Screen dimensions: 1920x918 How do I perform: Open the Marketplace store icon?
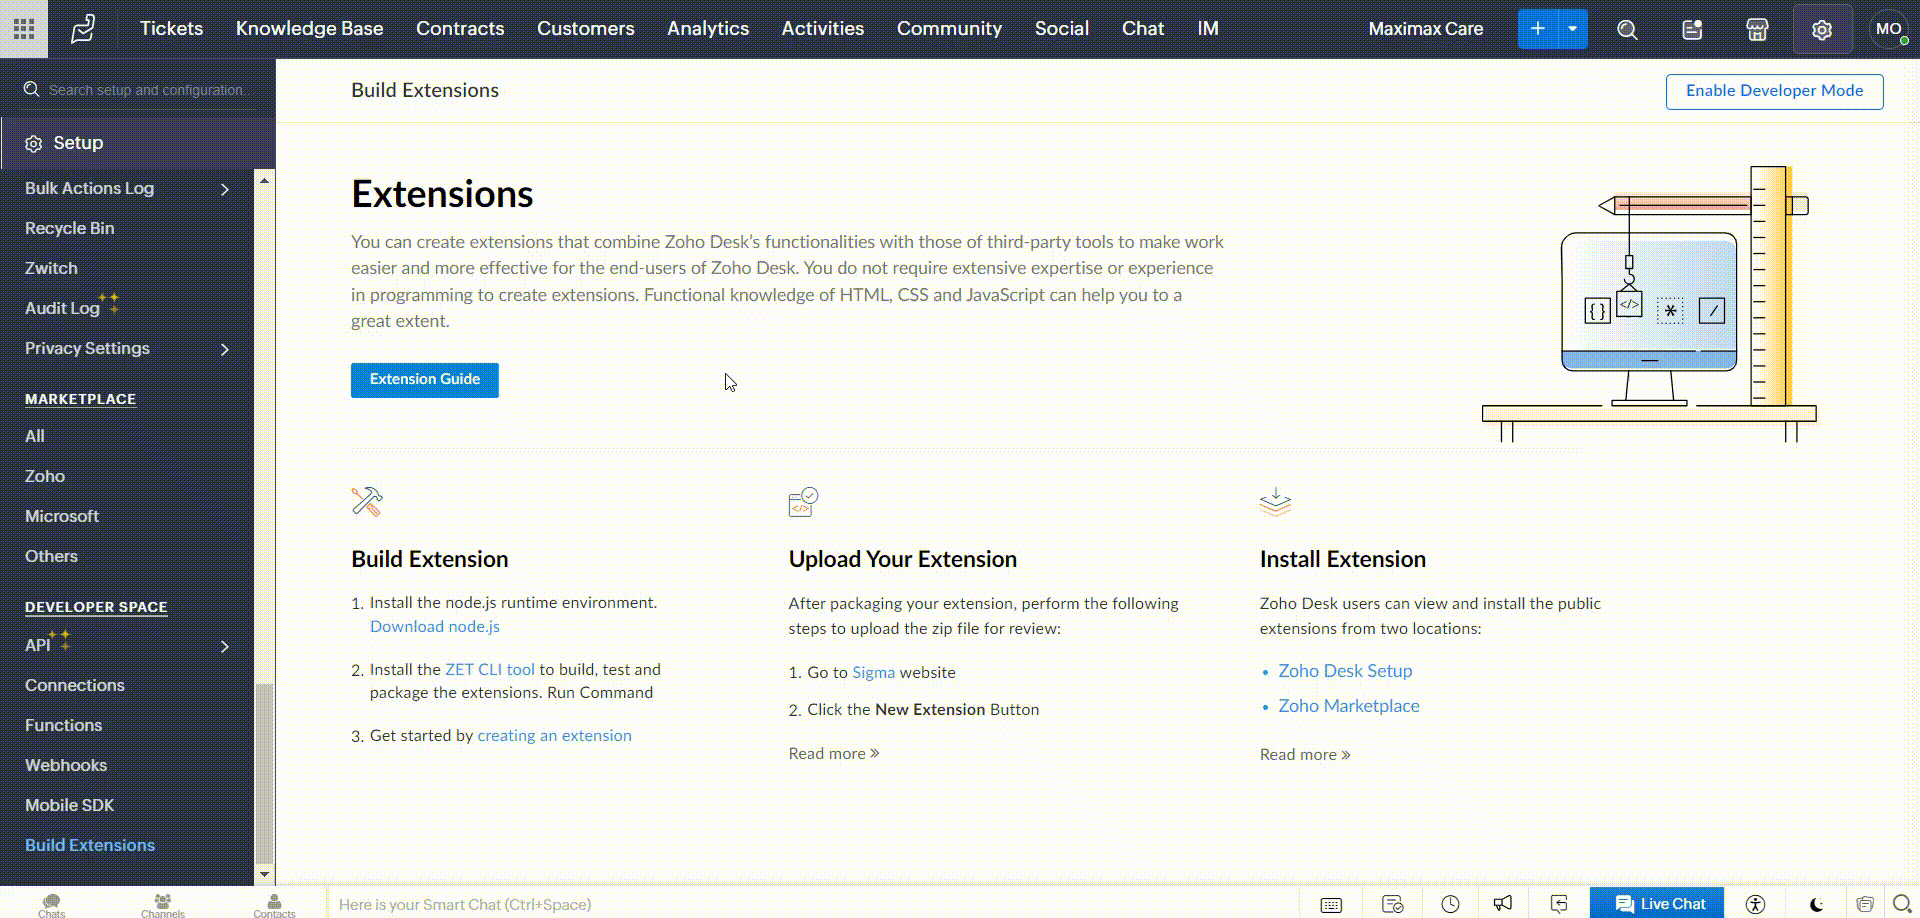tap(1757, 29)
